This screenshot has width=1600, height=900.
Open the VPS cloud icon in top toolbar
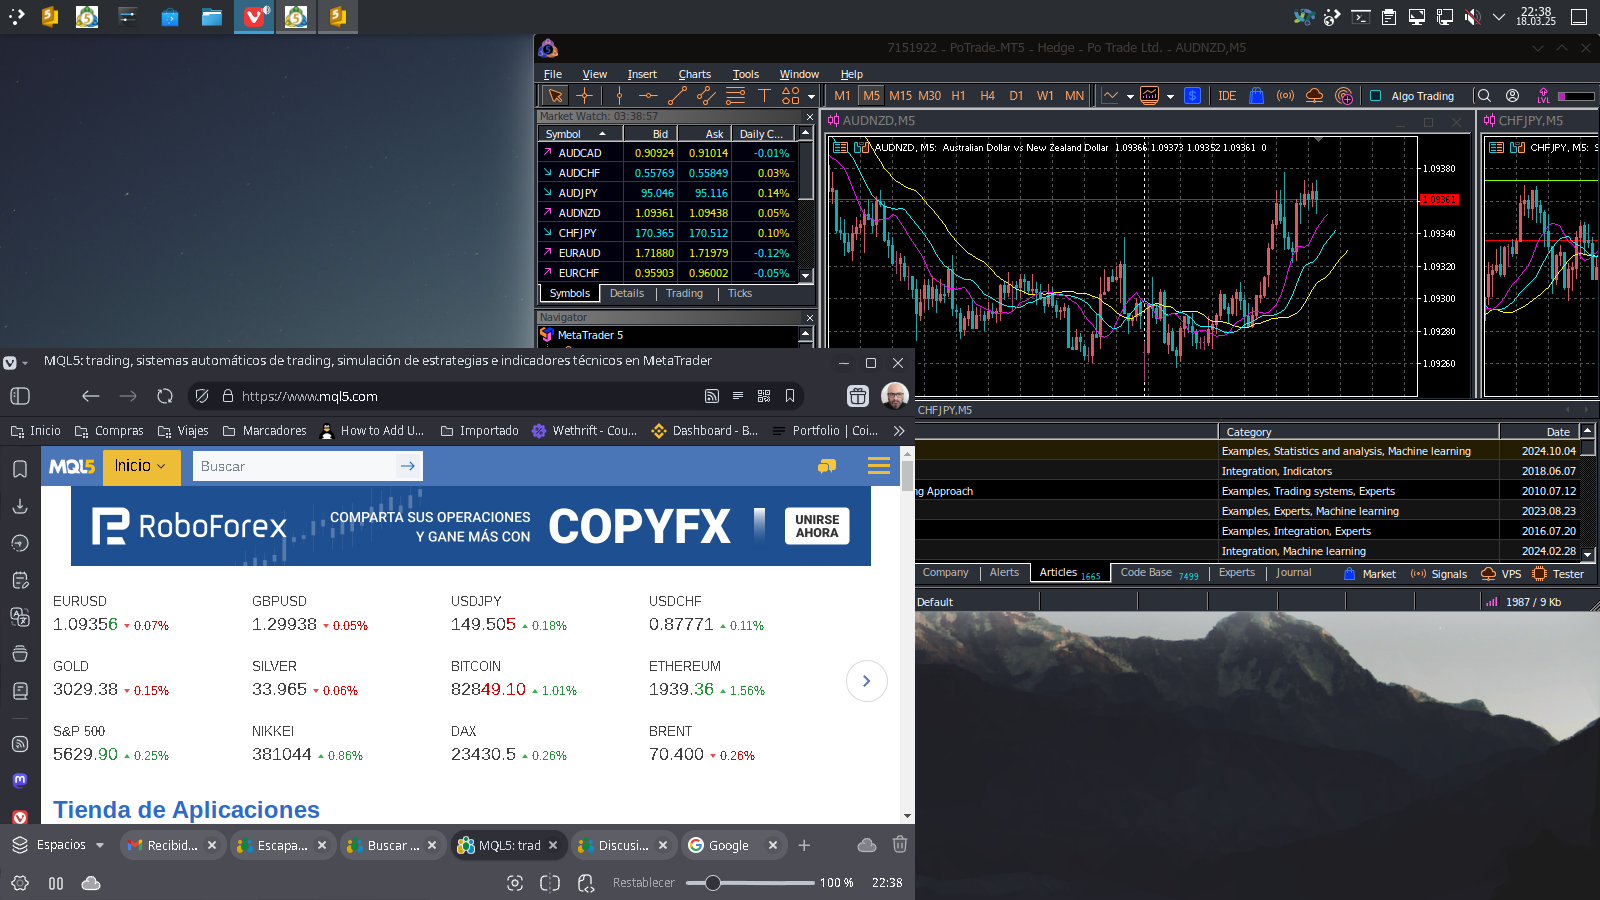tap(1315, 96)
